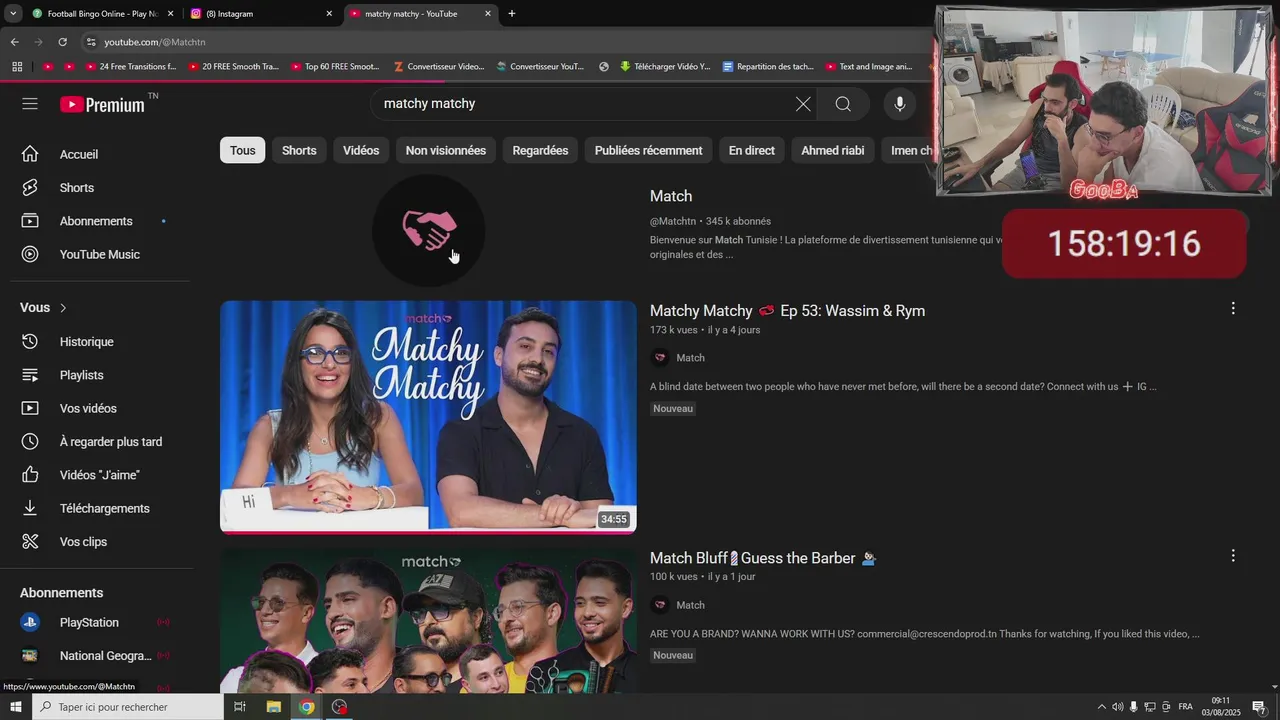Click the Windows taskbar search box
Viewport: 1280px width, 720px height.
point(127,707)
